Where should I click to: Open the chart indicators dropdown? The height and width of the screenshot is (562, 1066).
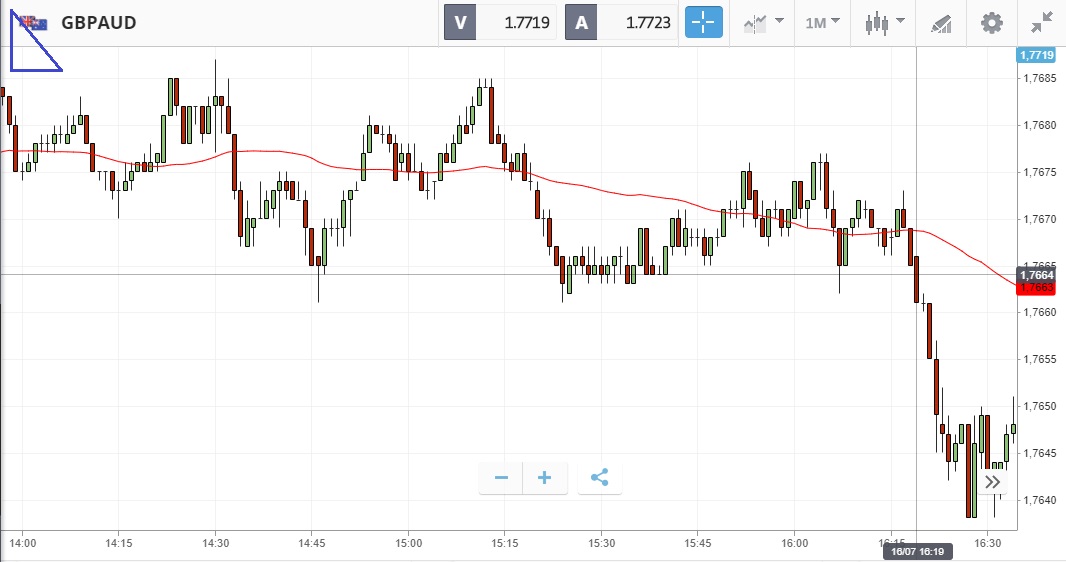point(763,22)
